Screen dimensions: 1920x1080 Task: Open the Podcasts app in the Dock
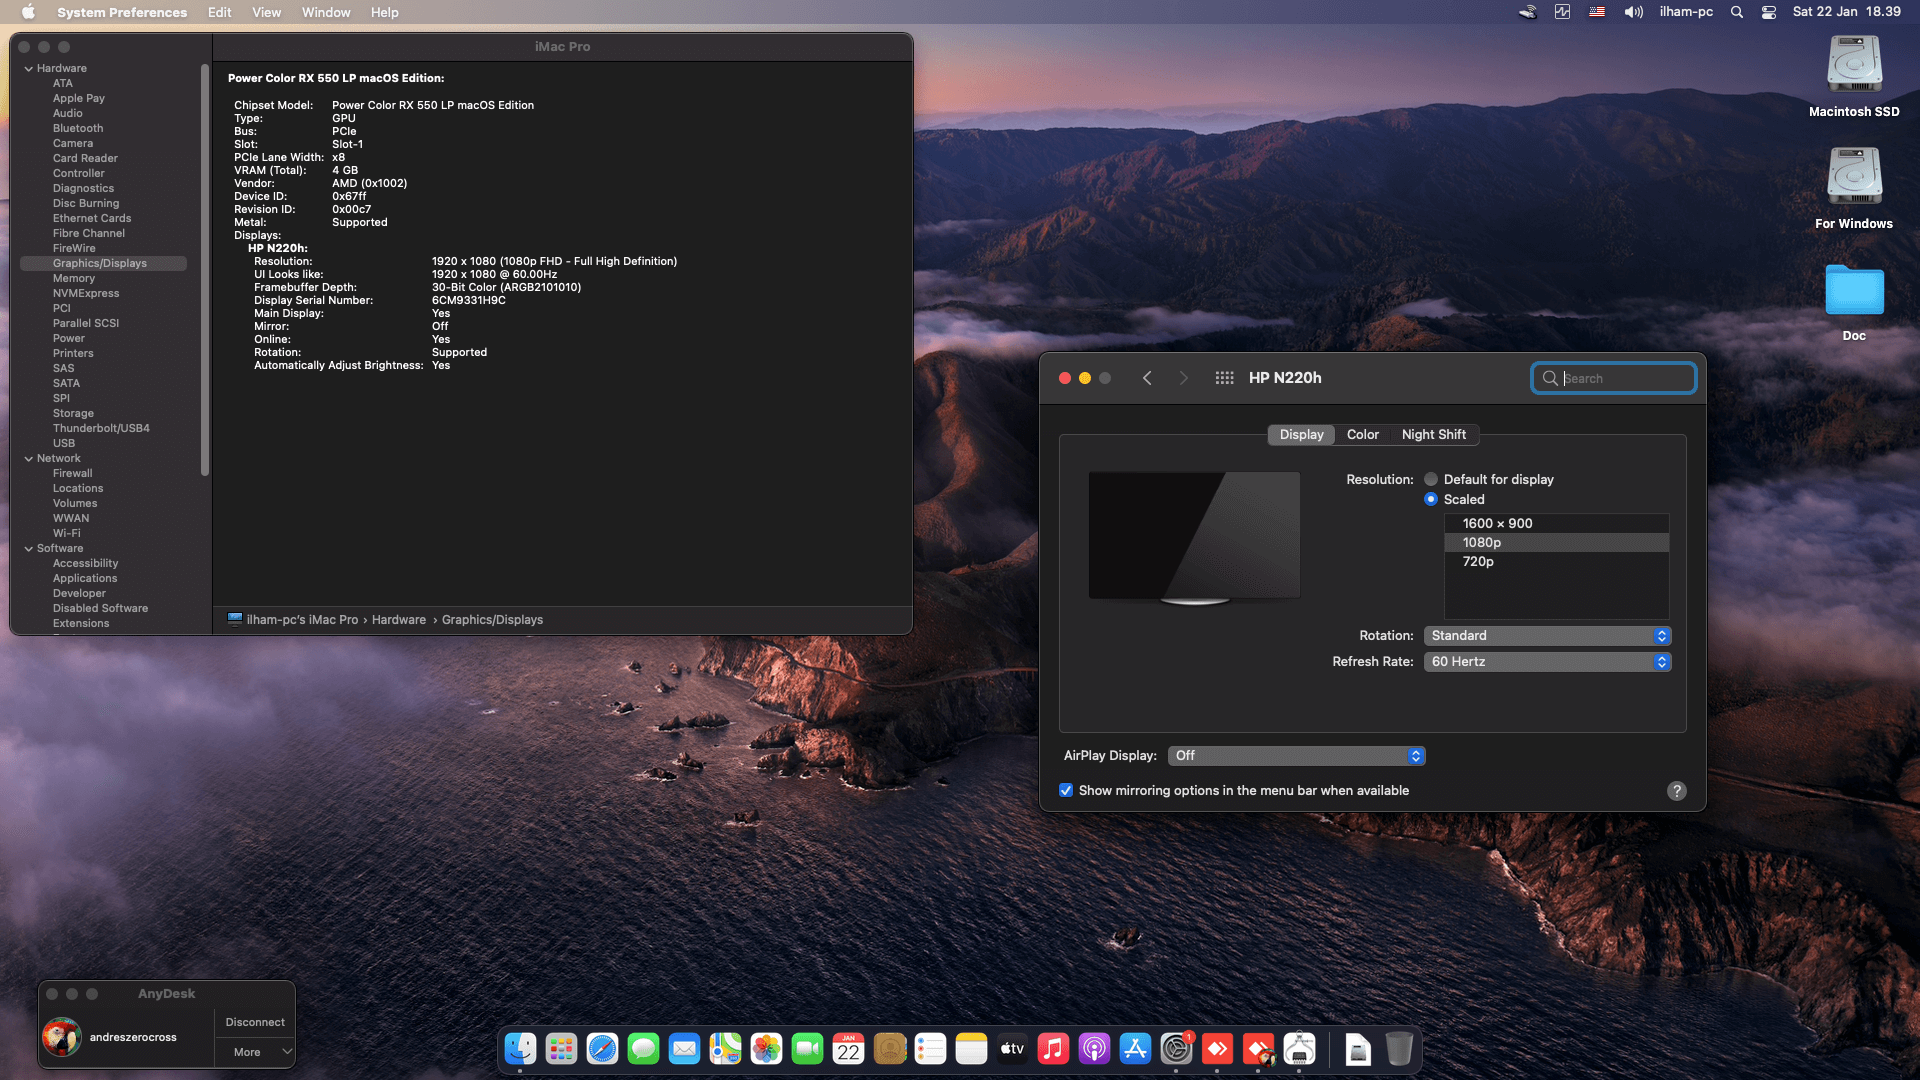[x=1094, y=1049]
